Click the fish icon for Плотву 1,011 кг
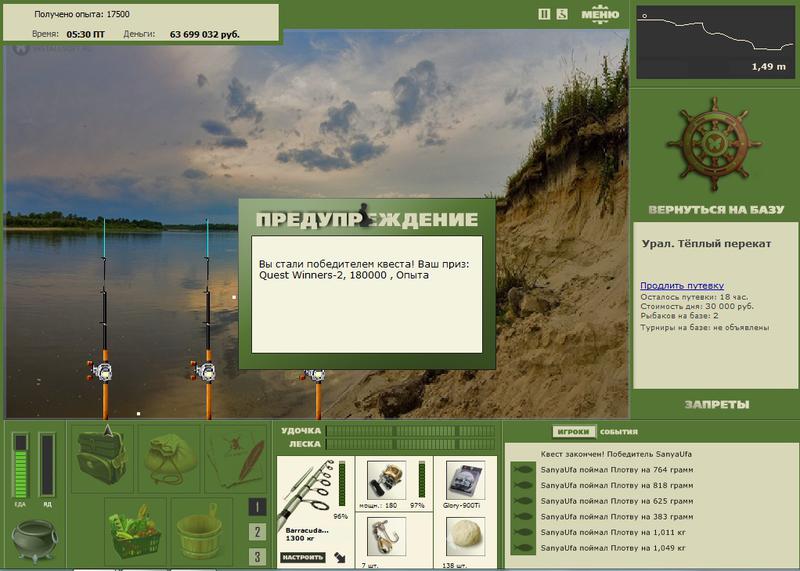Screen dimensions: 800x571 (x=523, y=532)
